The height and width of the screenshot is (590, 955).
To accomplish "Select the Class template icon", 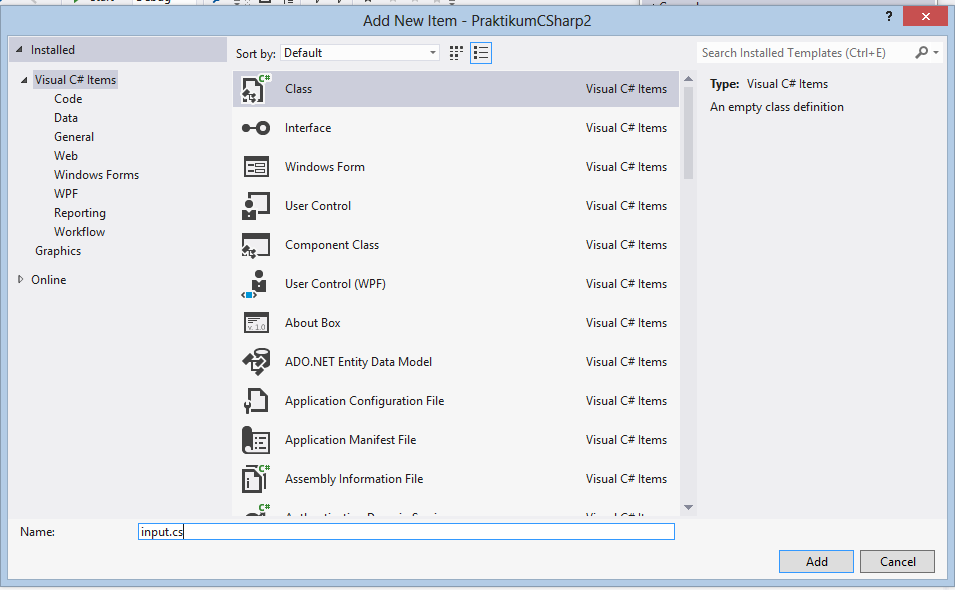I will tap(256, 89).
